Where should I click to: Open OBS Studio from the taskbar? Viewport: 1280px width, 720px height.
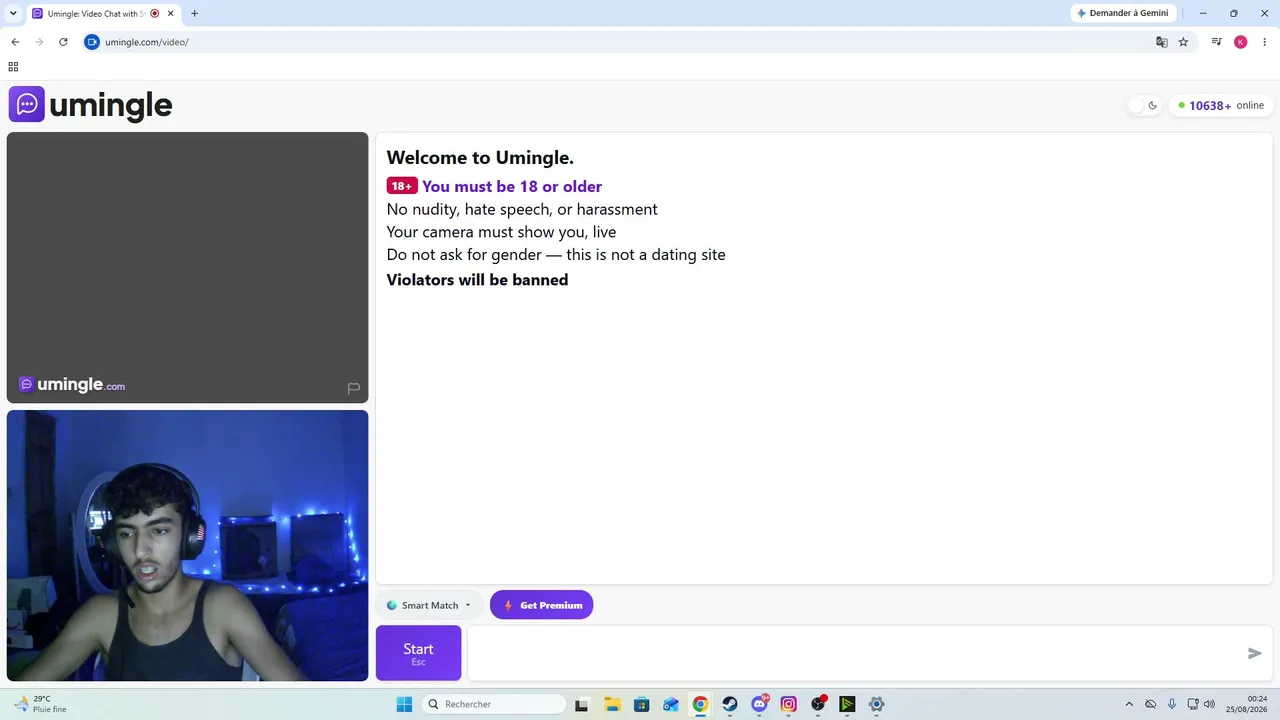point(818,704)
